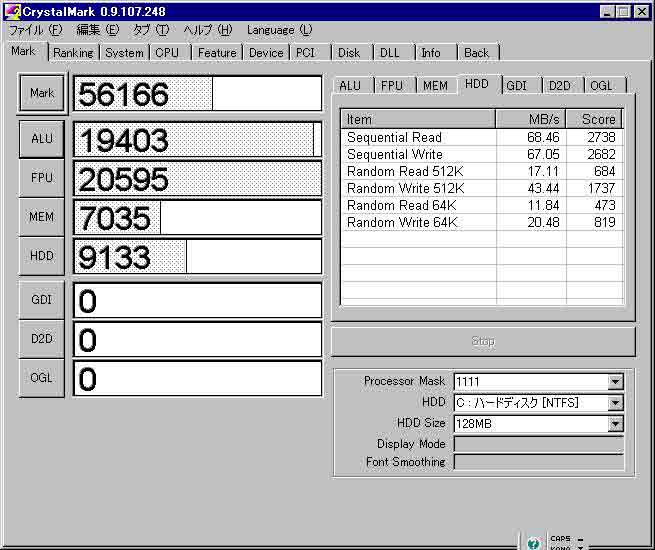Click the green tray icon at bottom
Viewport: 655px width, 550px height.
533,543
